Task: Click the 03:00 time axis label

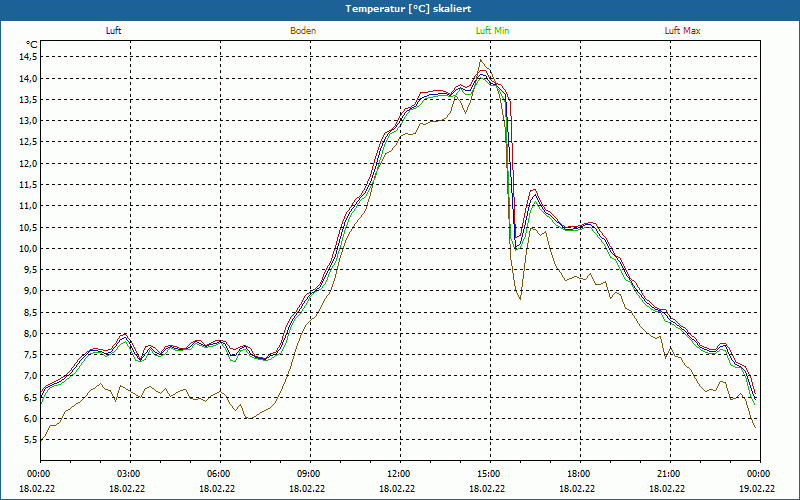Action: pyautogui.click(x=128, y=474)
